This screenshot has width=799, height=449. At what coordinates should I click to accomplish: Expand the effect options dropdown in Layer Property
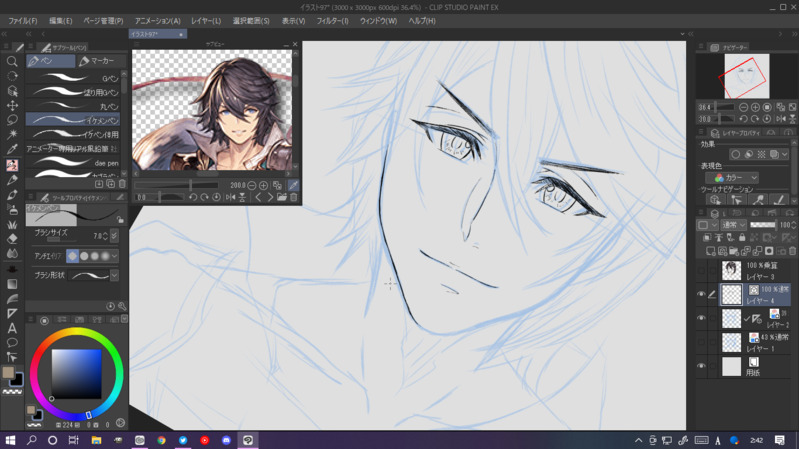click(785, 154)
